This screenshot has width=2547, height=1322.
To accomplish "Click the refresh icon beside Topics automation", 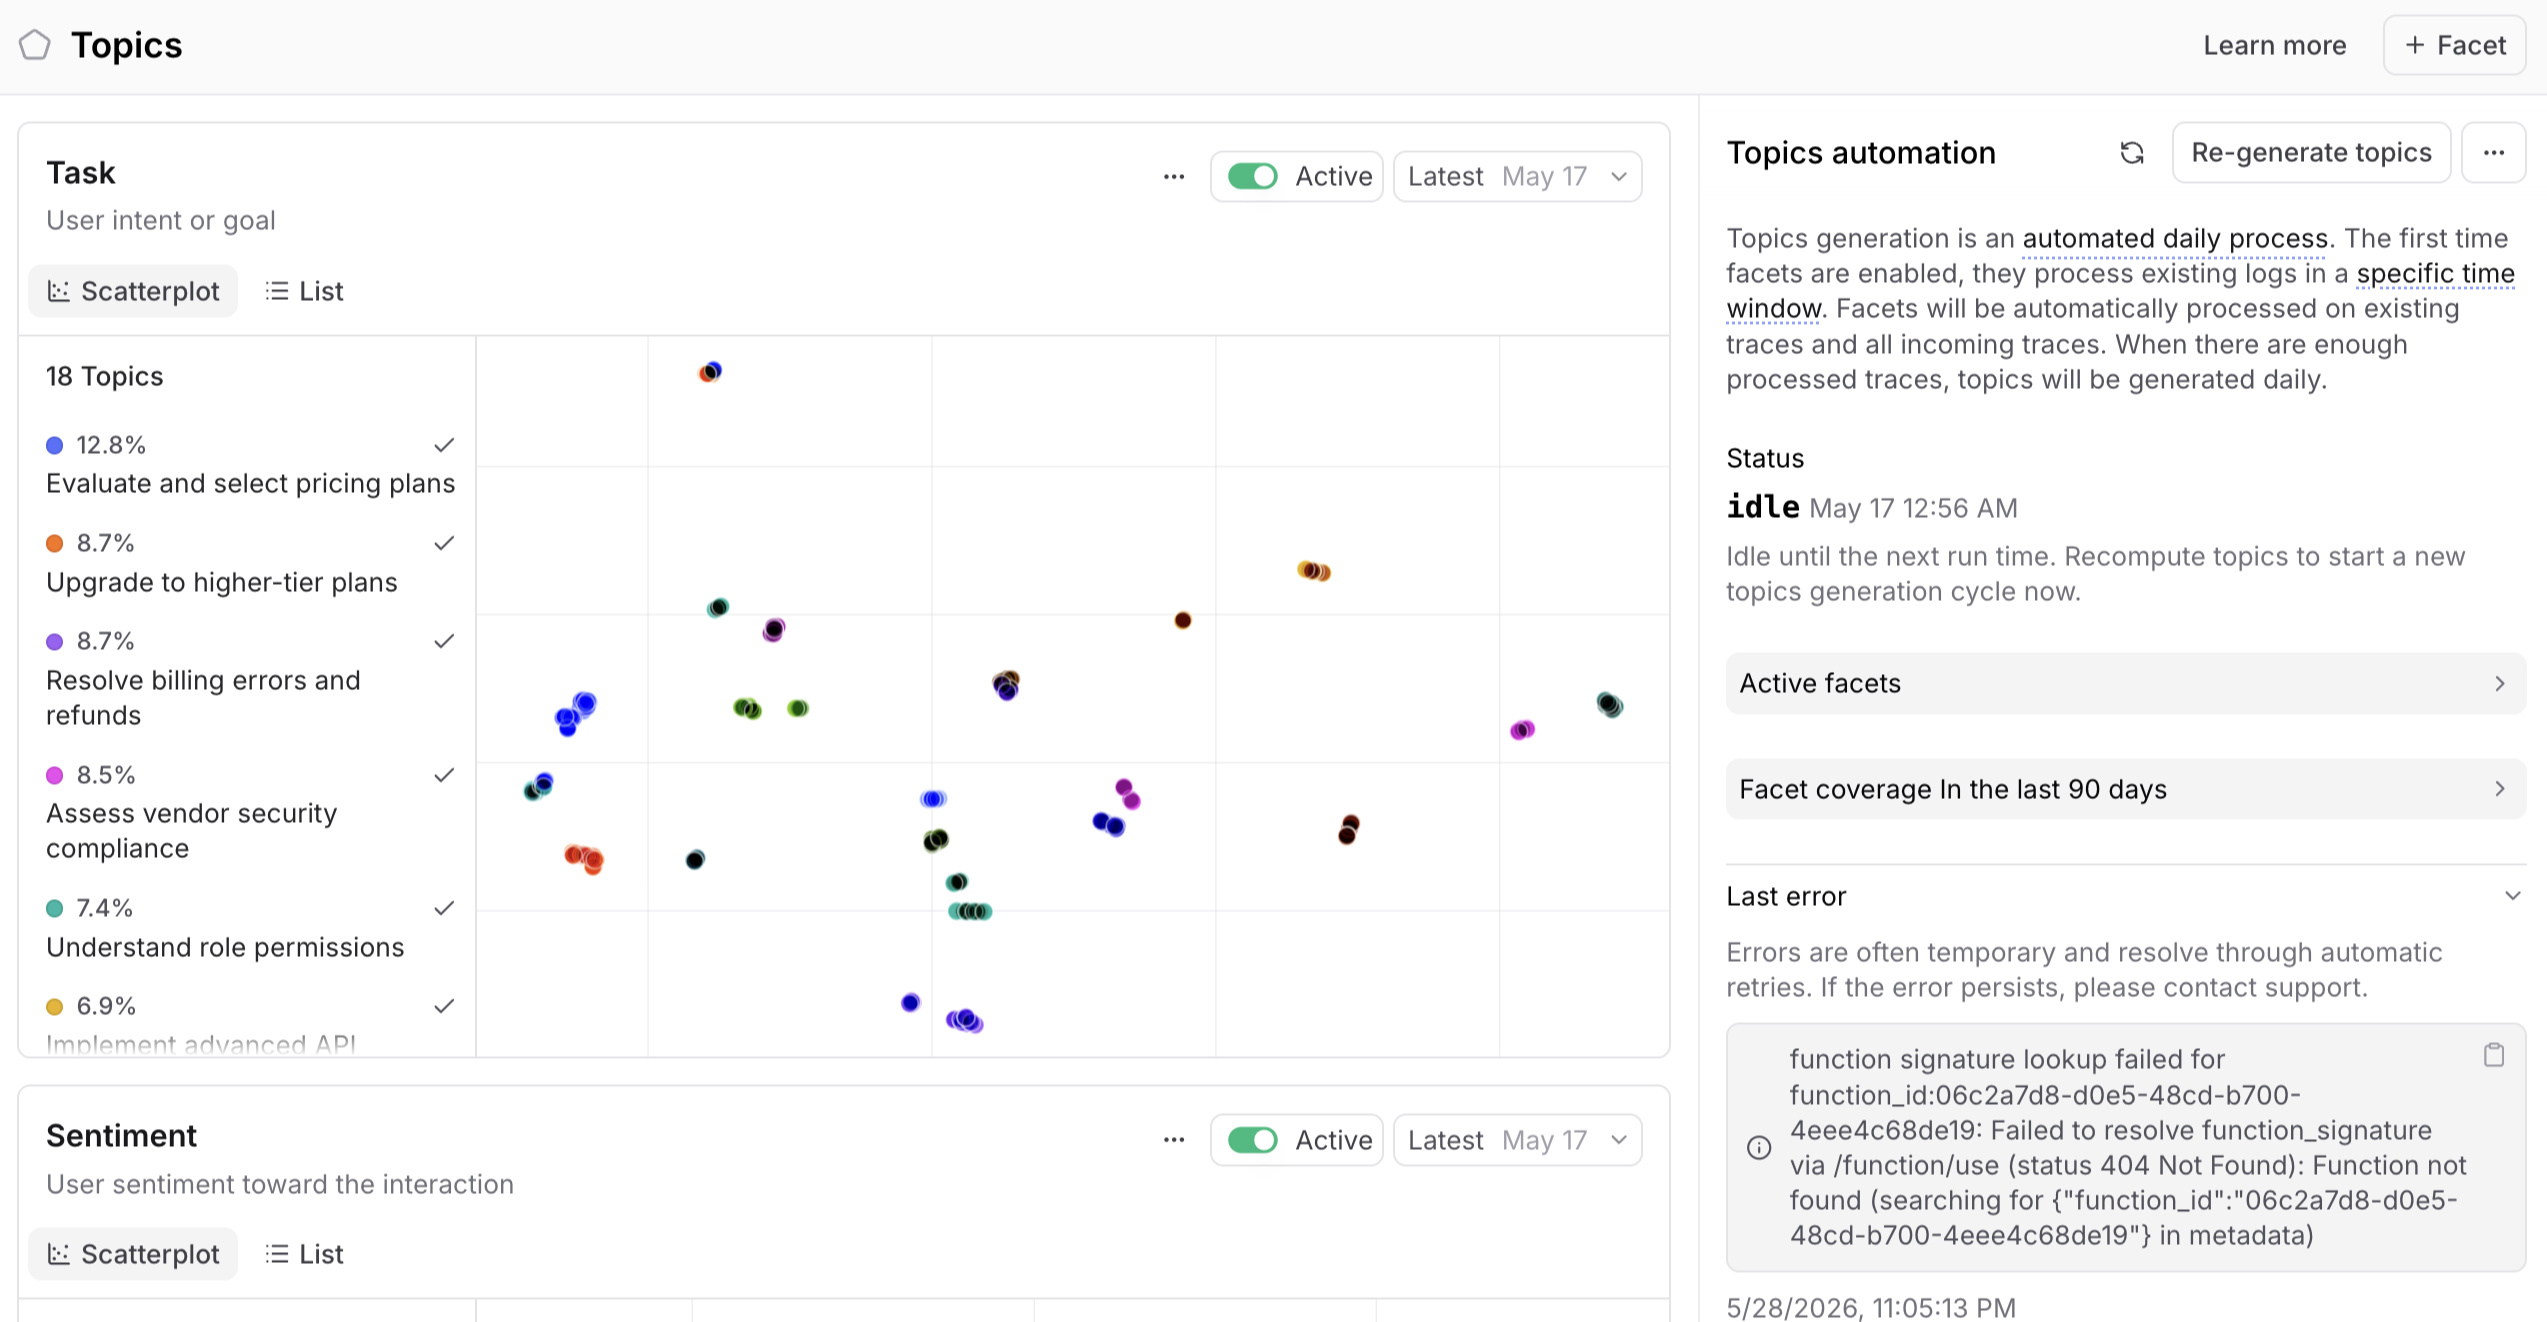I will [x=2132, y=153].
